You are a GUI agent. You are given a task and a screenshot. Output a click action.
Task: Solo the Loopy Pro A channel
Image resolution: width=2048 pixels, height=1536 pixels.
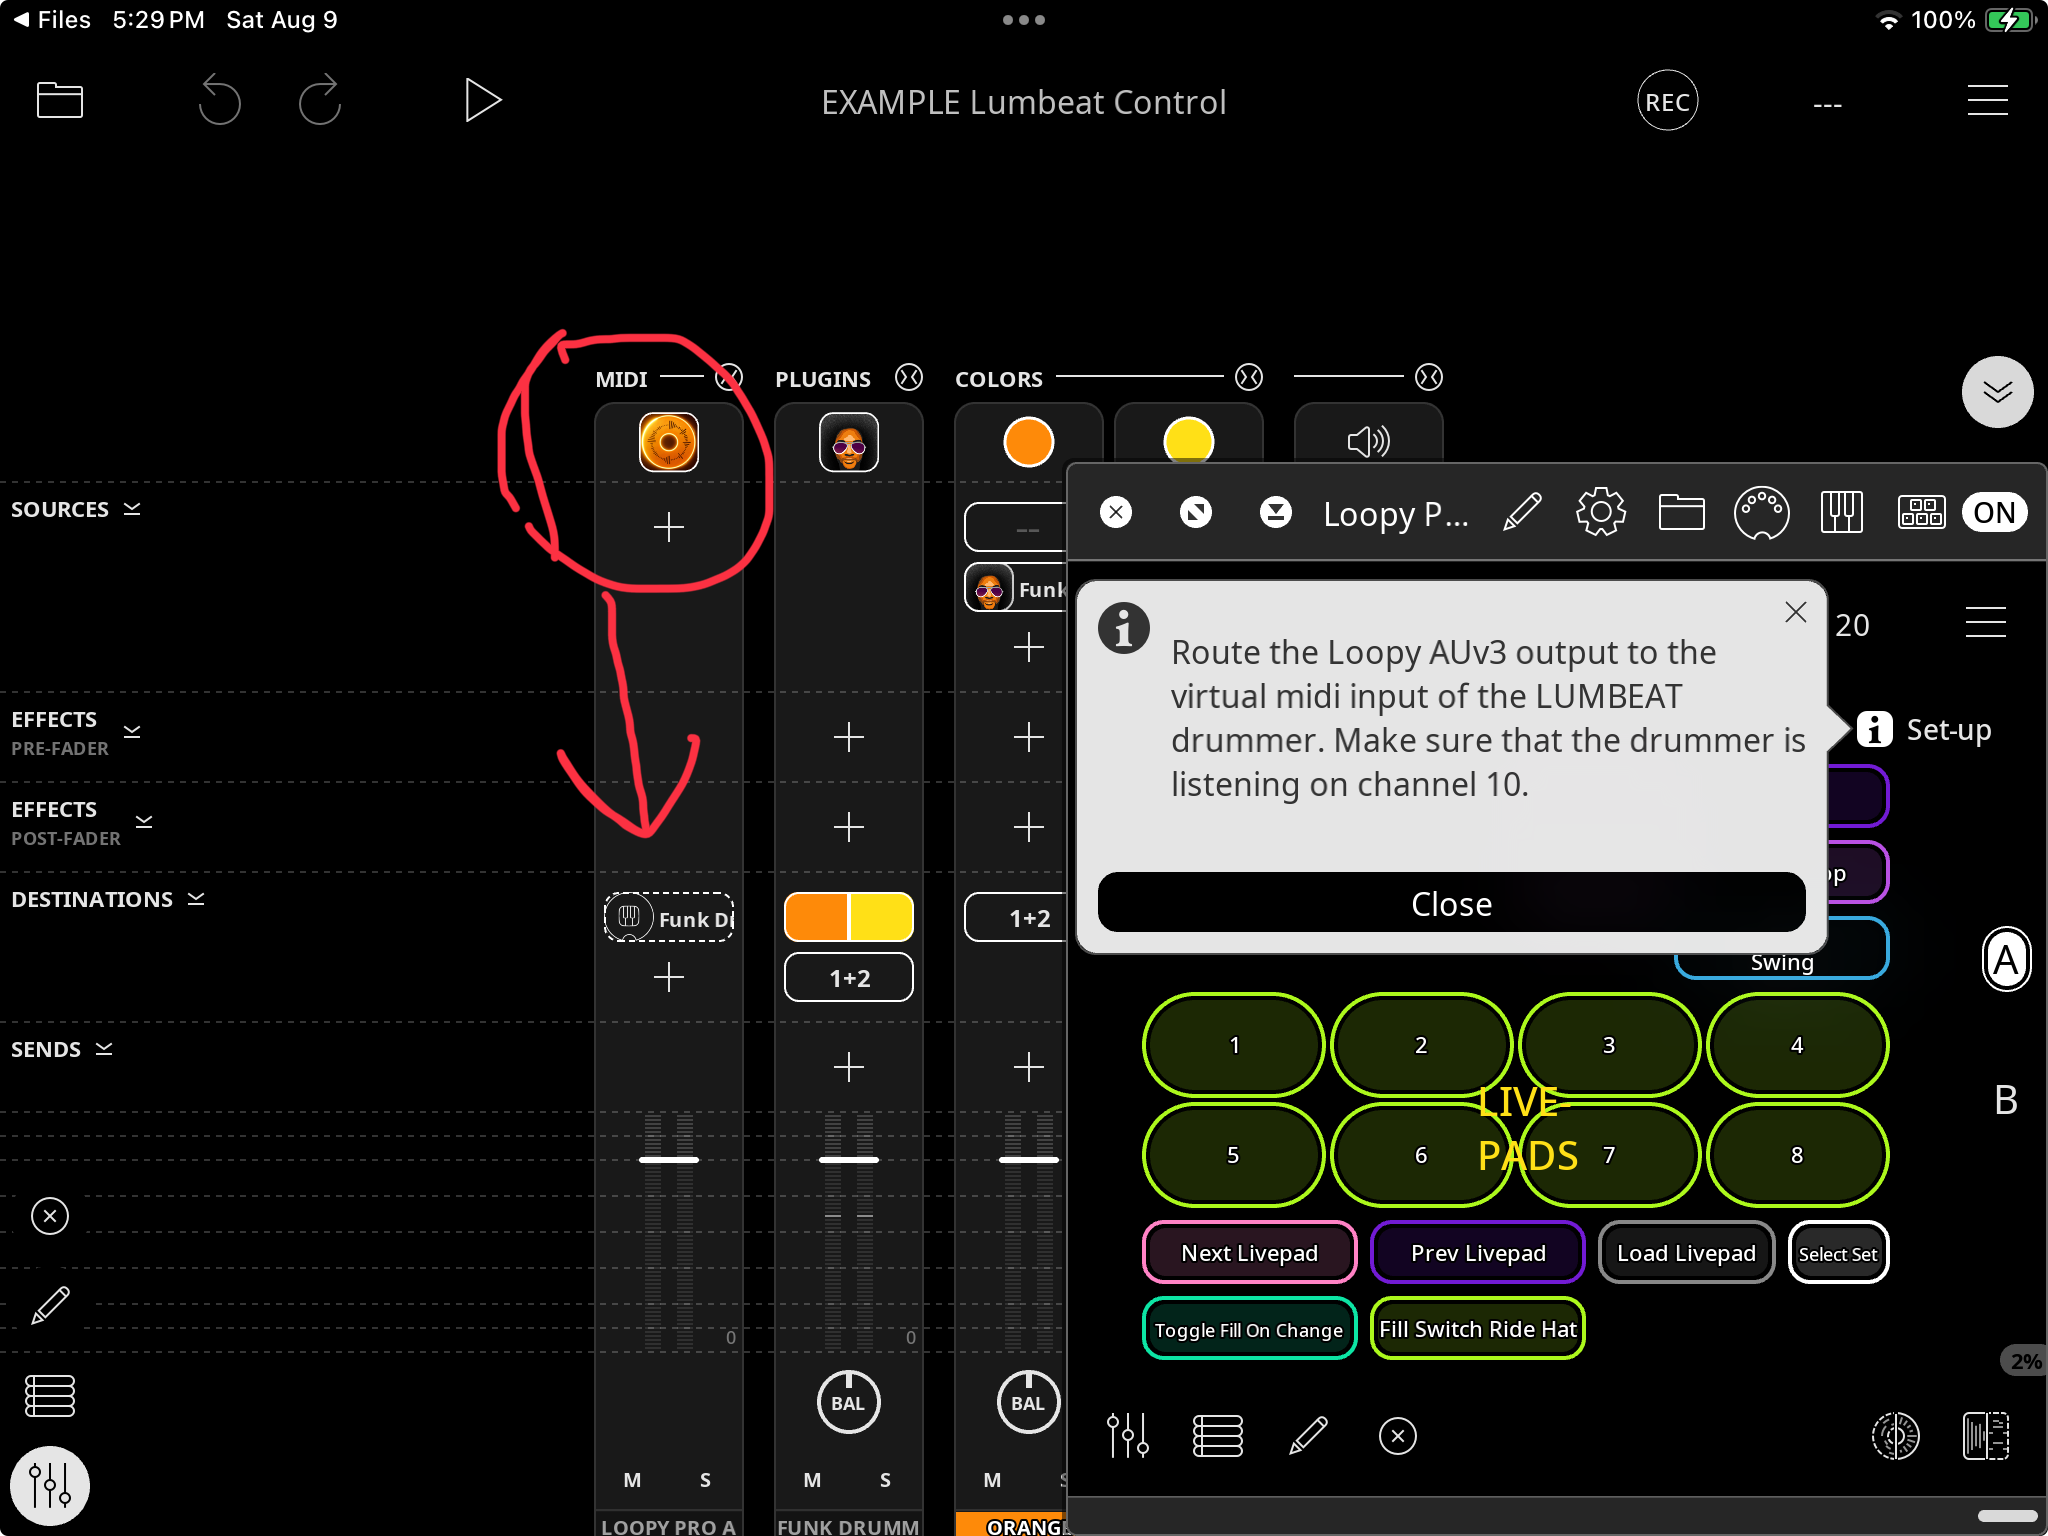click(705, 1480)
